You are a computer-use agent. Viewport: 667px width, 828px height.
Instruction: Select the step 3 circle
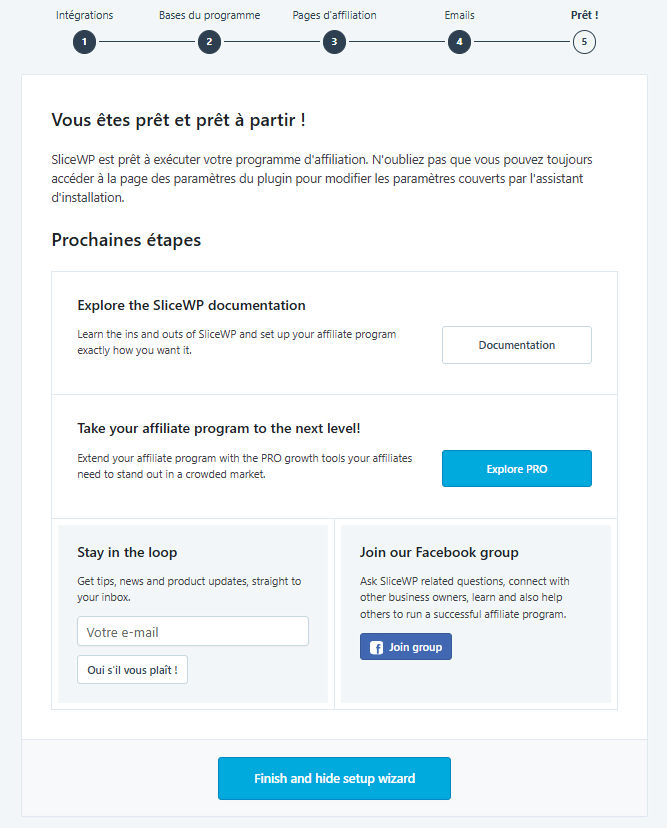[334, 42]
